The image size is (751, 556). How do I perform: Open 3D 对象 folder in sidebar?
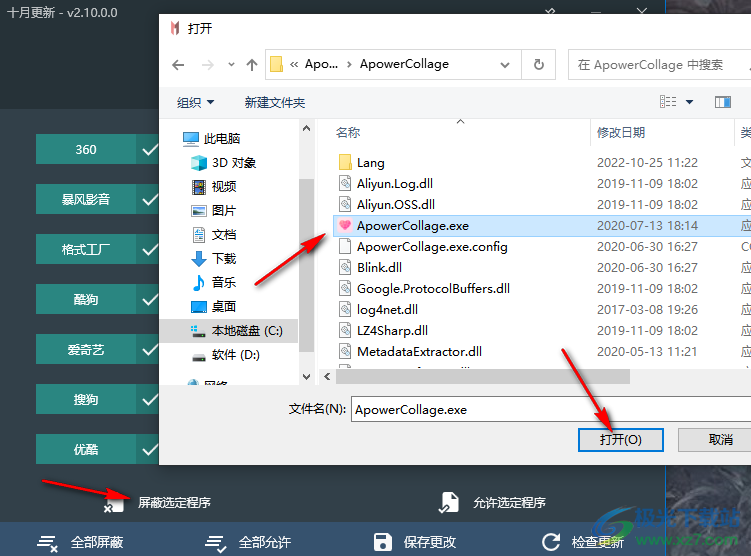click(224, 163)
